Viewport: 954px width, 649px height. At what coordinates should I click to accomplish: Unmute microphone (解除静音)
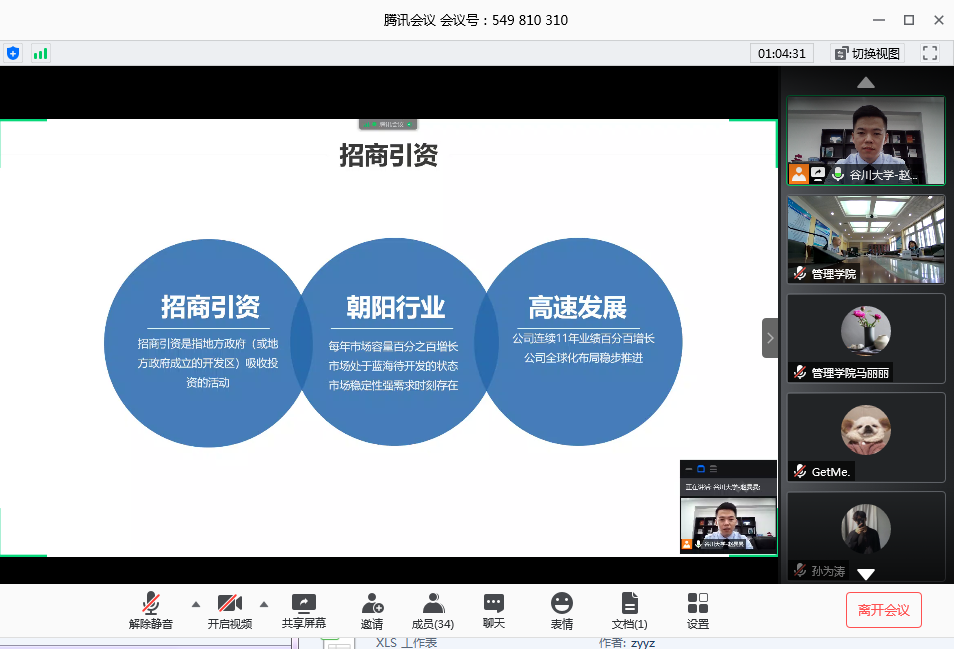pyautogui.click(x=151, y=609)
